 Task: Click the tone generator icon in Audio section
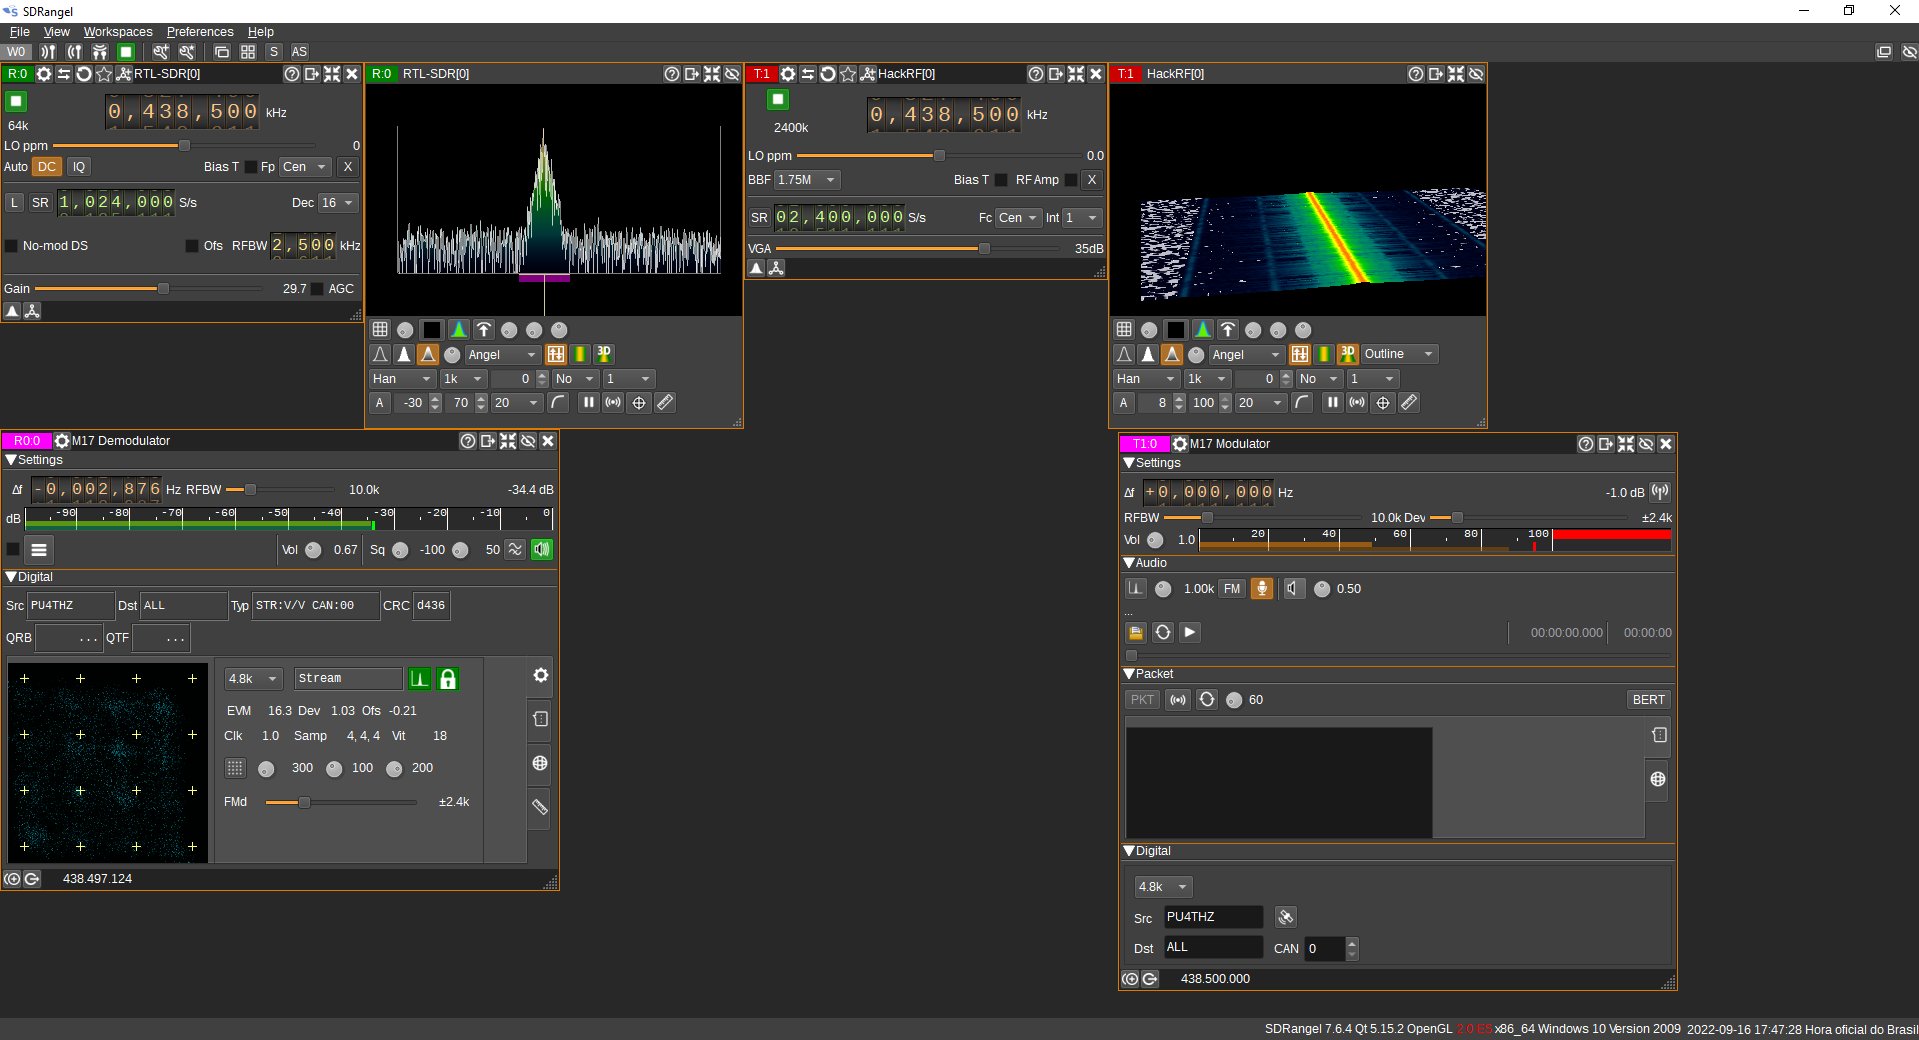(1136, 589)
